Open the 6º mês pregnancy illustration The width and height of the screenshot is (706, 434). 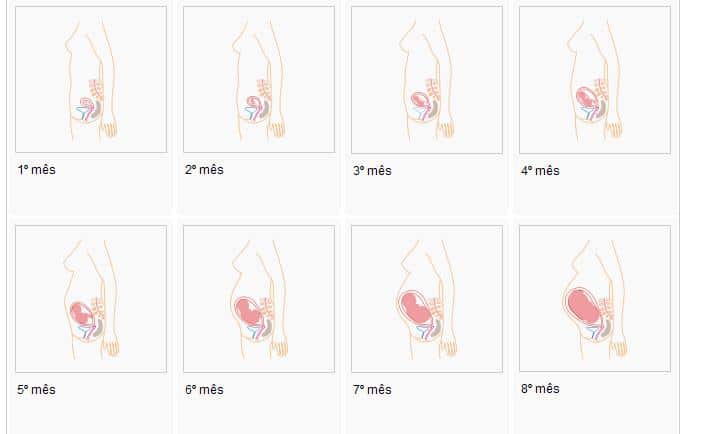click(x=259, y=299)
